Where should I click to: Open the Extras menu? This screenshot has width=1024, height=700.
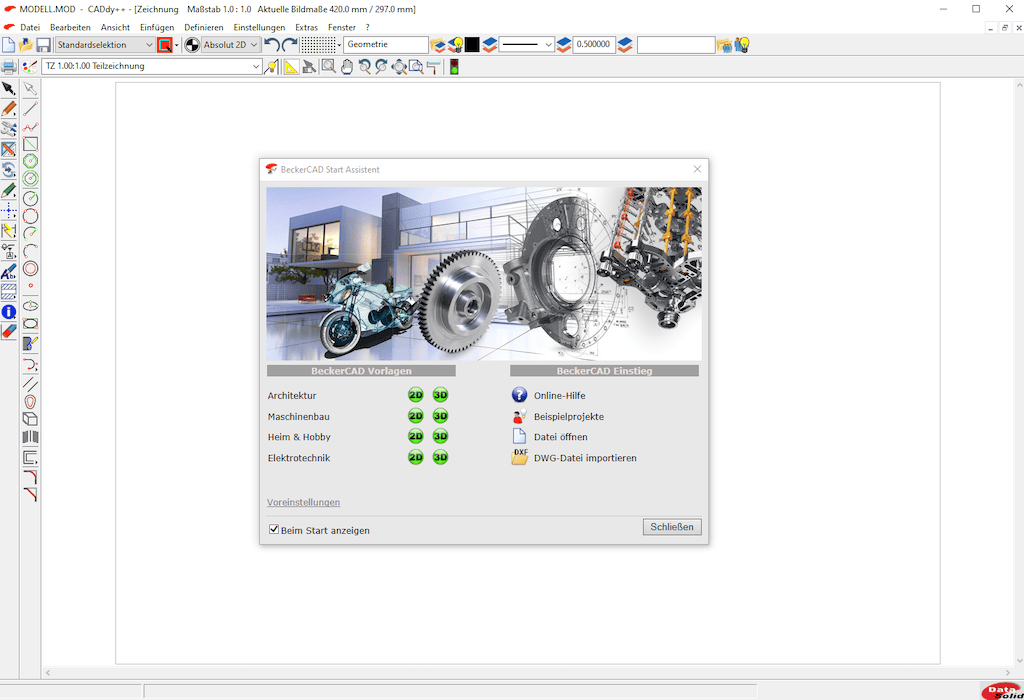click(x=306, y=27)
